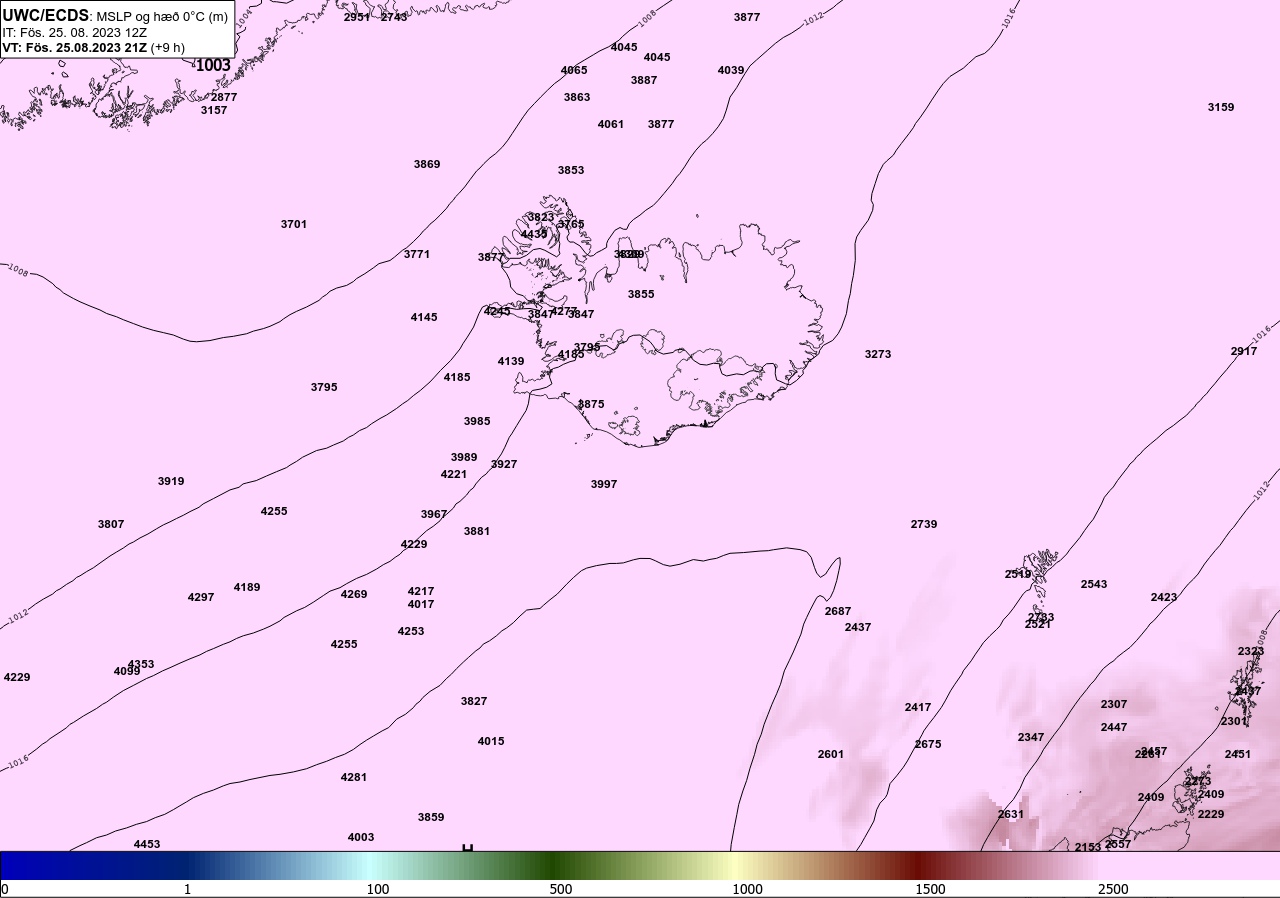Click the 4015 height value

[x=491, y=741]
